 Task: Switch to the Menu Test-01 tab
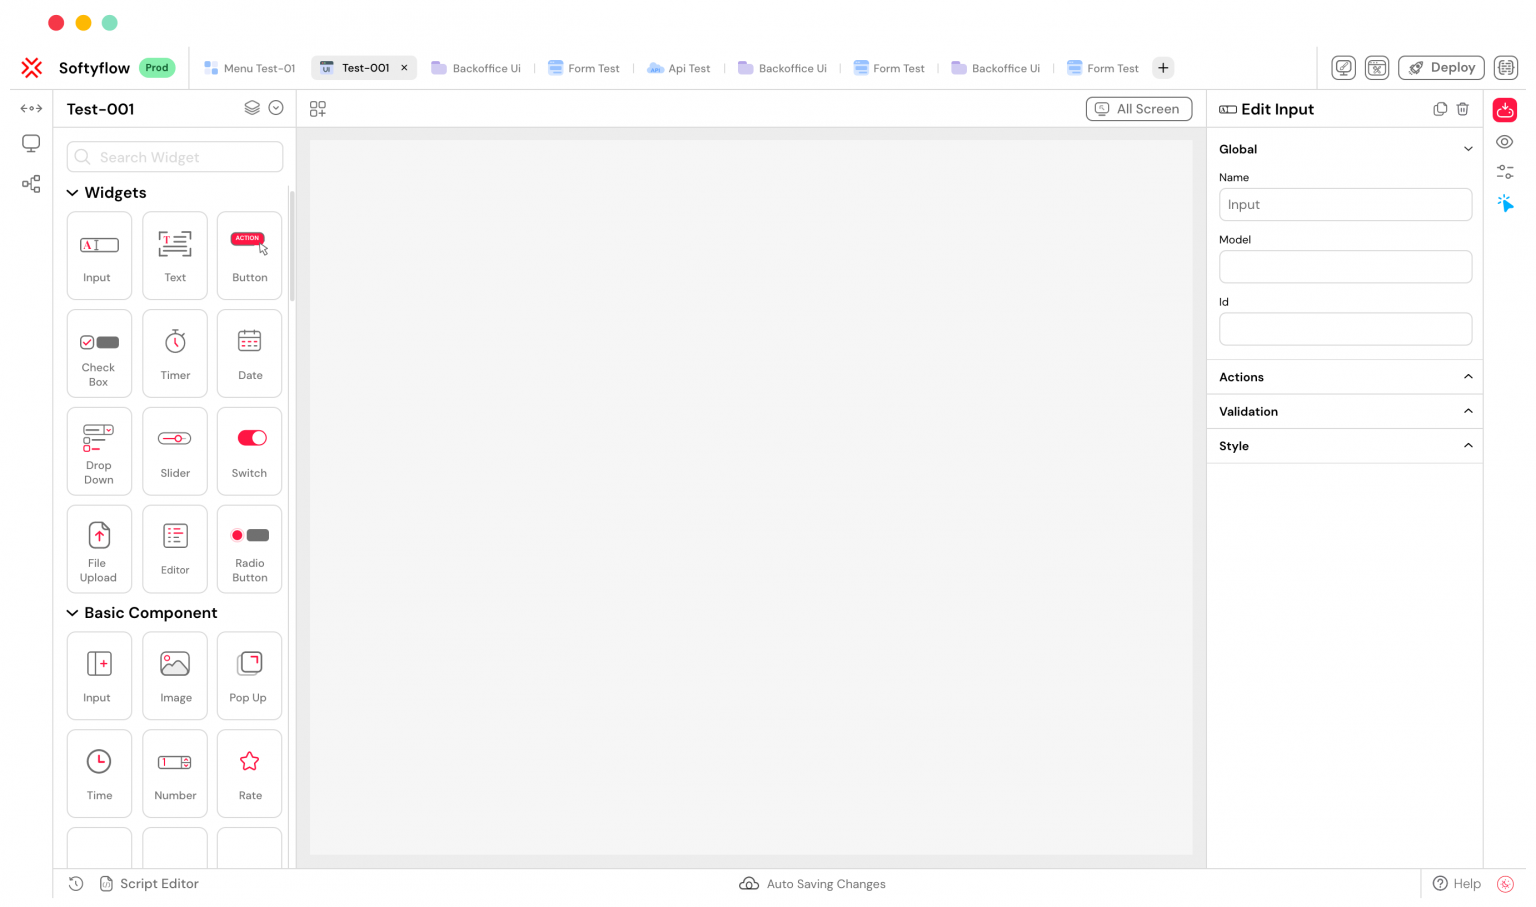249,68
